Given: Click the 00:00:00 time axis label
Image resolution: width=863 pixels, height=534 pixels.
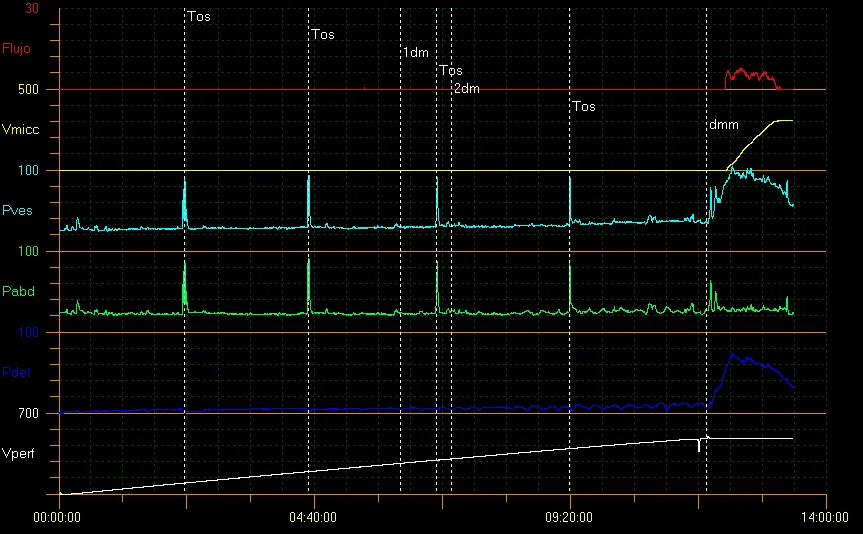Looking at the screenshot, I should click(x=58, y=519).
